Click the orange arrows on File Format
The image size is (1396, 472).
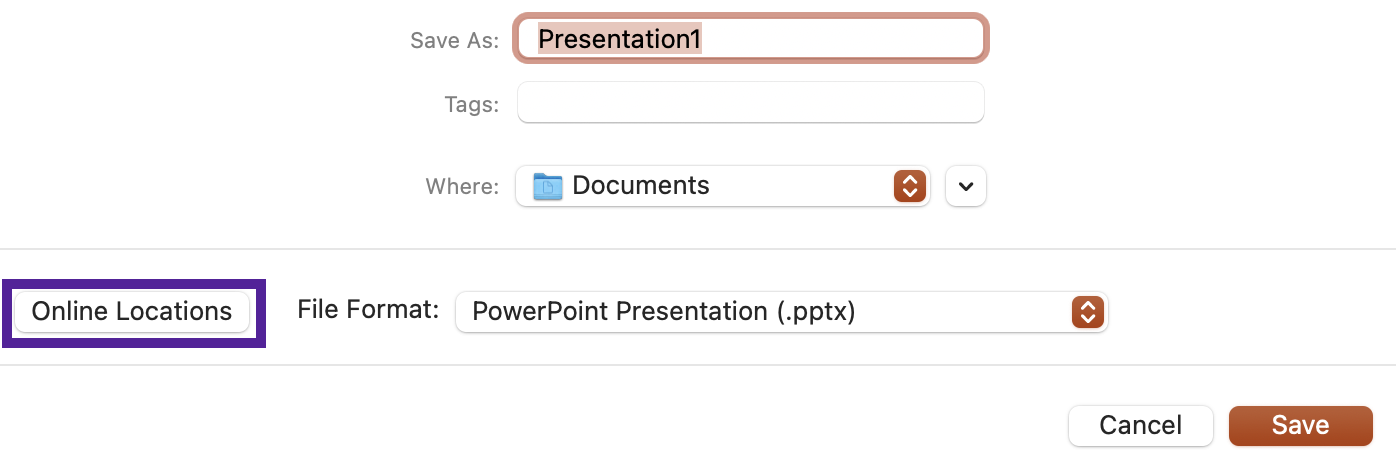1086,312
